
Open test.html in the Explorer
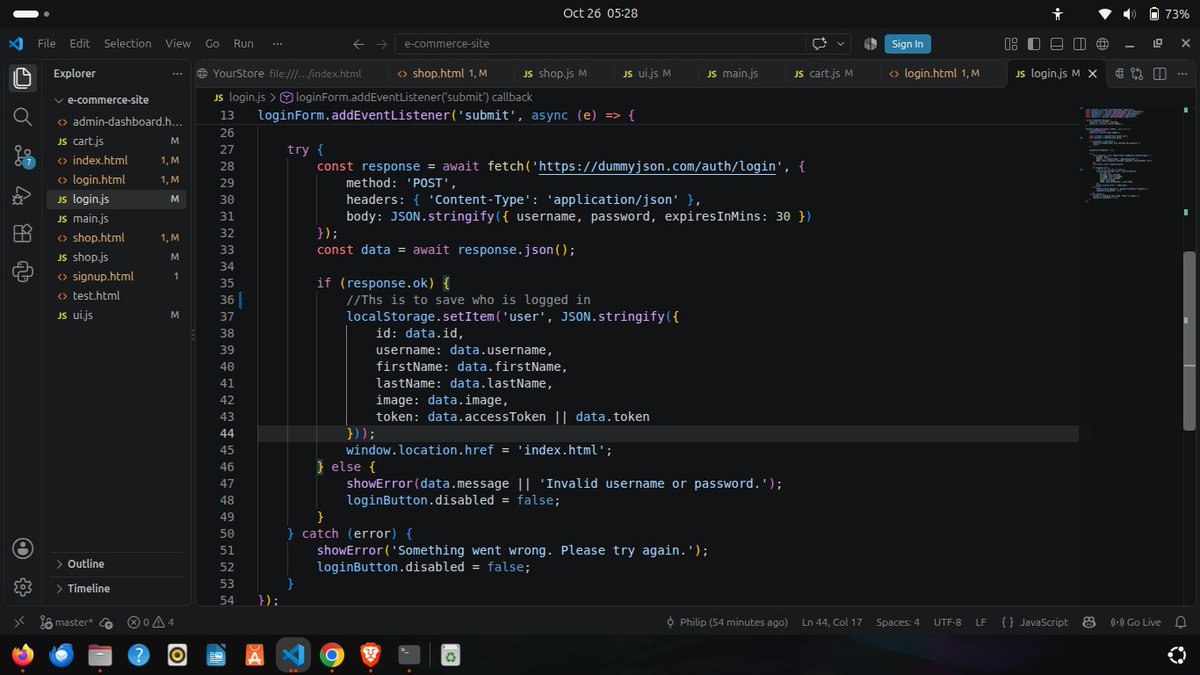click(120, 296)
